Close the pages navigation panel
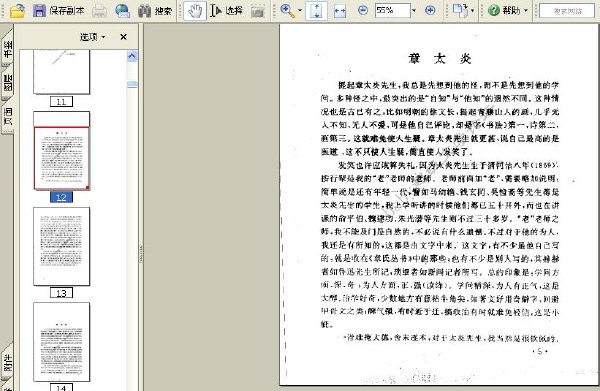This screenshot has height=391, width=600. (x=123, y=37)
